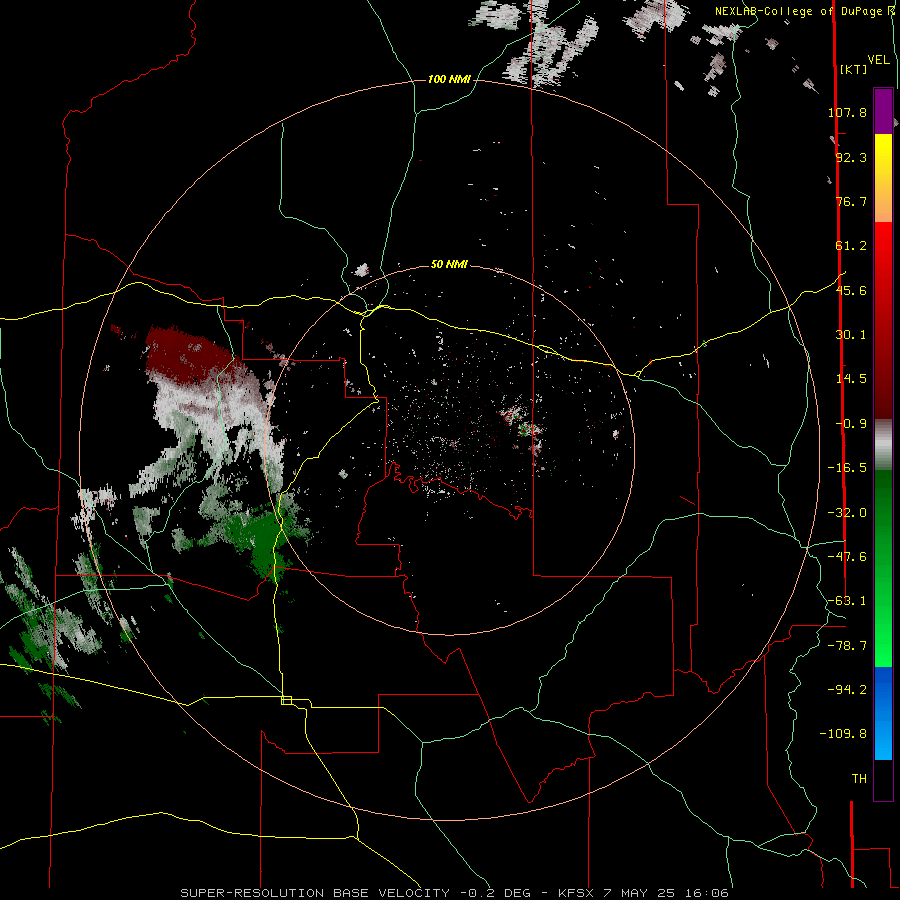
Task: Click the 61.2 velocity scale value
Action: (x=851, y=246)
